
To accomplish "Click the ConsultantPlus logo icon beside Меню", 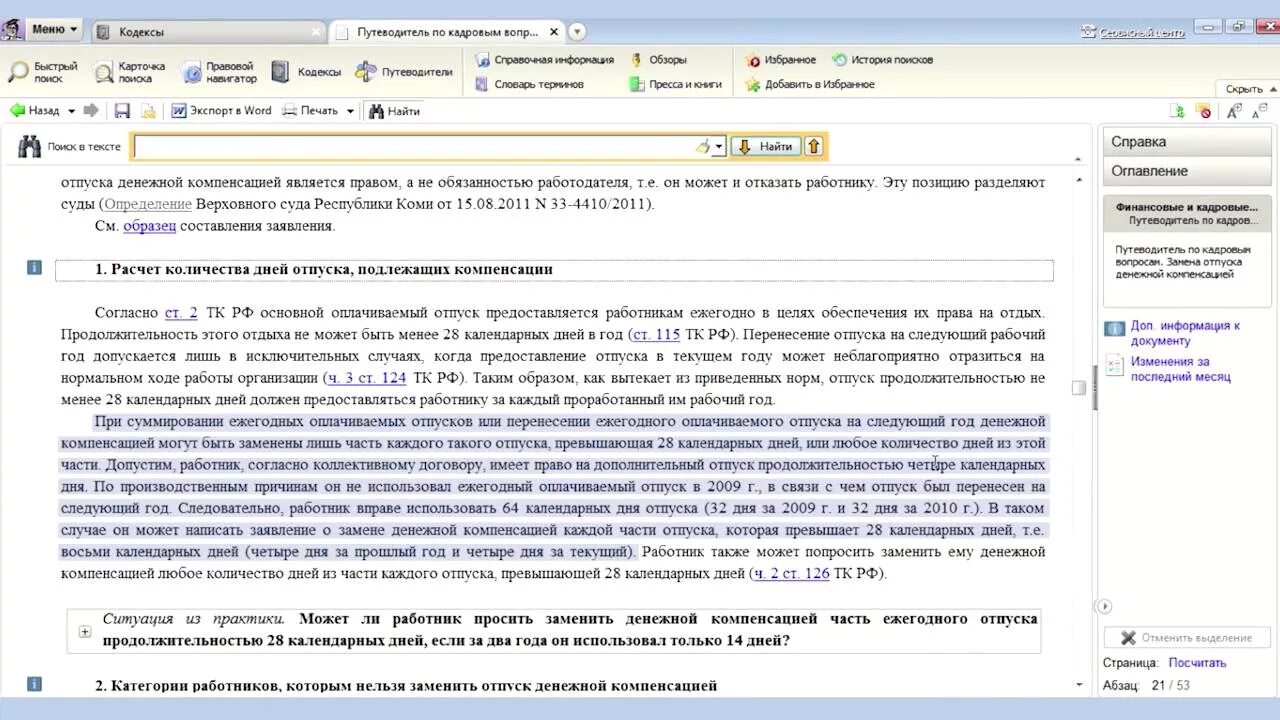I will [13, 30].
